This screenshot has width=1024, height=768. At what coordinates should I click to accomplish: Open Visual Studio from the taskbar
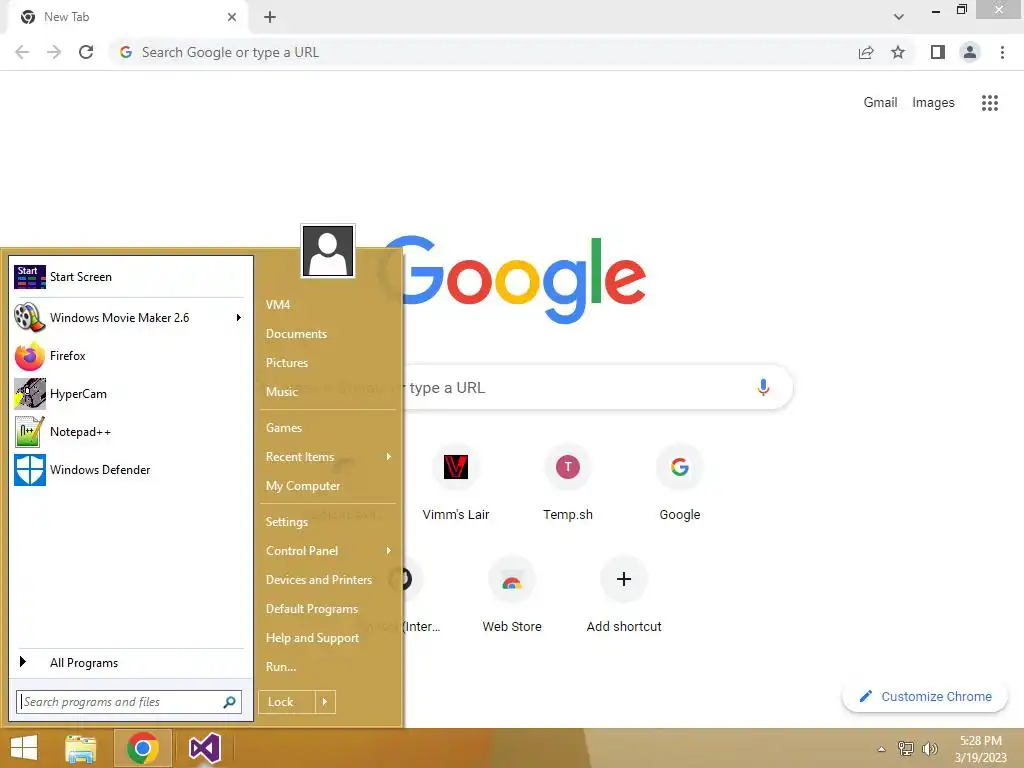click(x=204, y=748)
